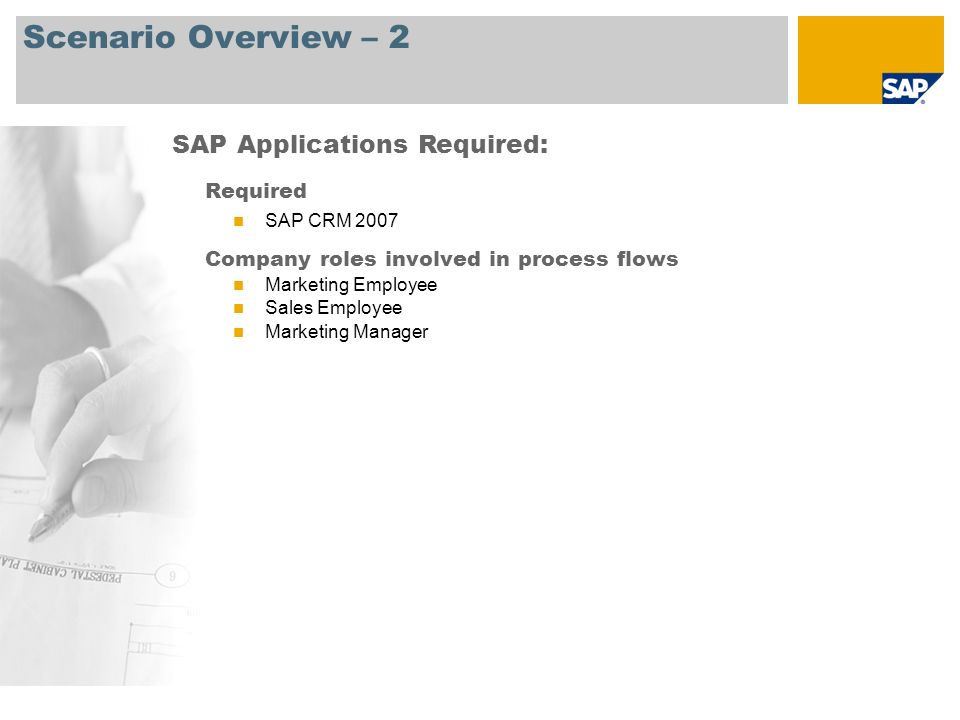960x720 pixels.
Task: Click the Sales Employee item
Action: (x=334, y=308)
